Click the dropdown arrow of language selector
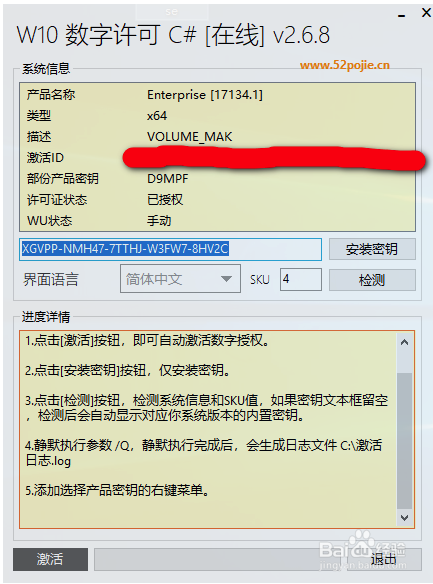The height and width of the screenshot is (584, 433). point(226,279)
